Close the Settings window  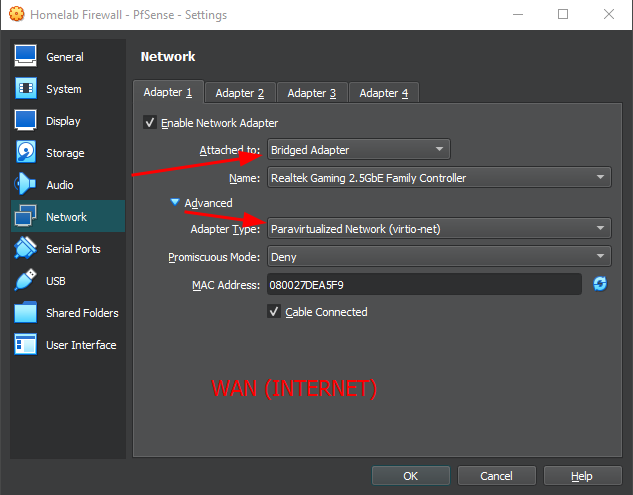point(609,15)
